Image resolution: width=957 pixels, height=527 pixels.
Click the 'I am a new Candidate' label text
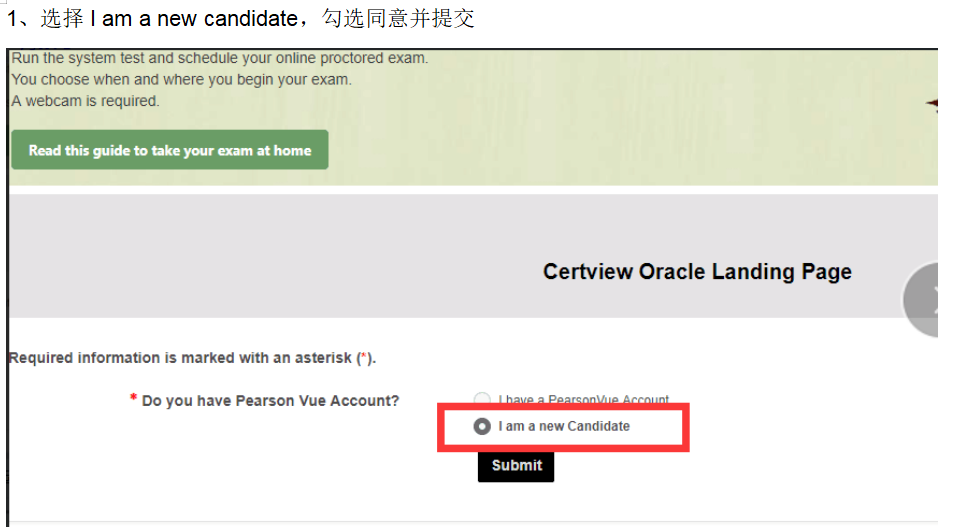[x=564, y=426]
